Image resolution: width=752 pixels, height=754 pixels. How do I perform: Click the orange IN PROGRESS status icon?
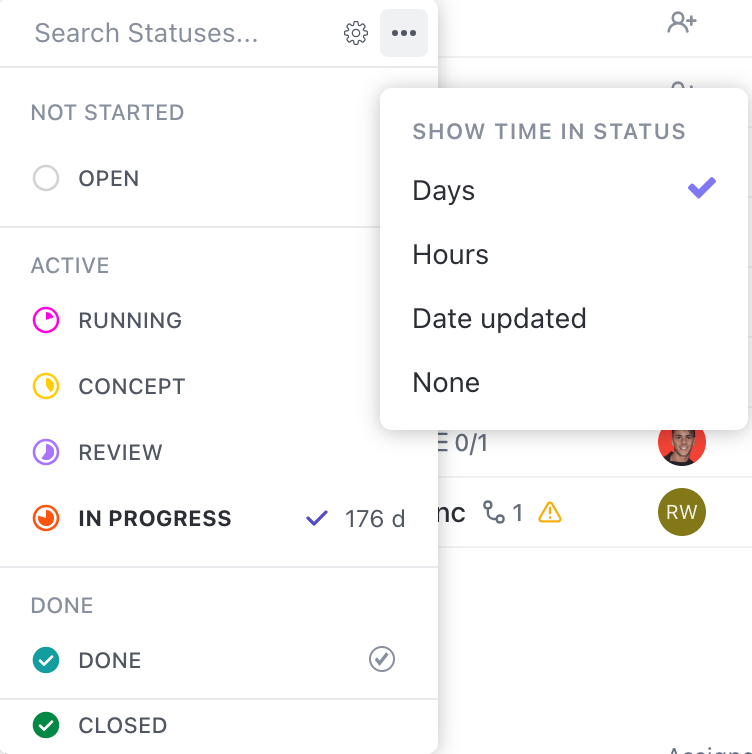click(46, 519)
